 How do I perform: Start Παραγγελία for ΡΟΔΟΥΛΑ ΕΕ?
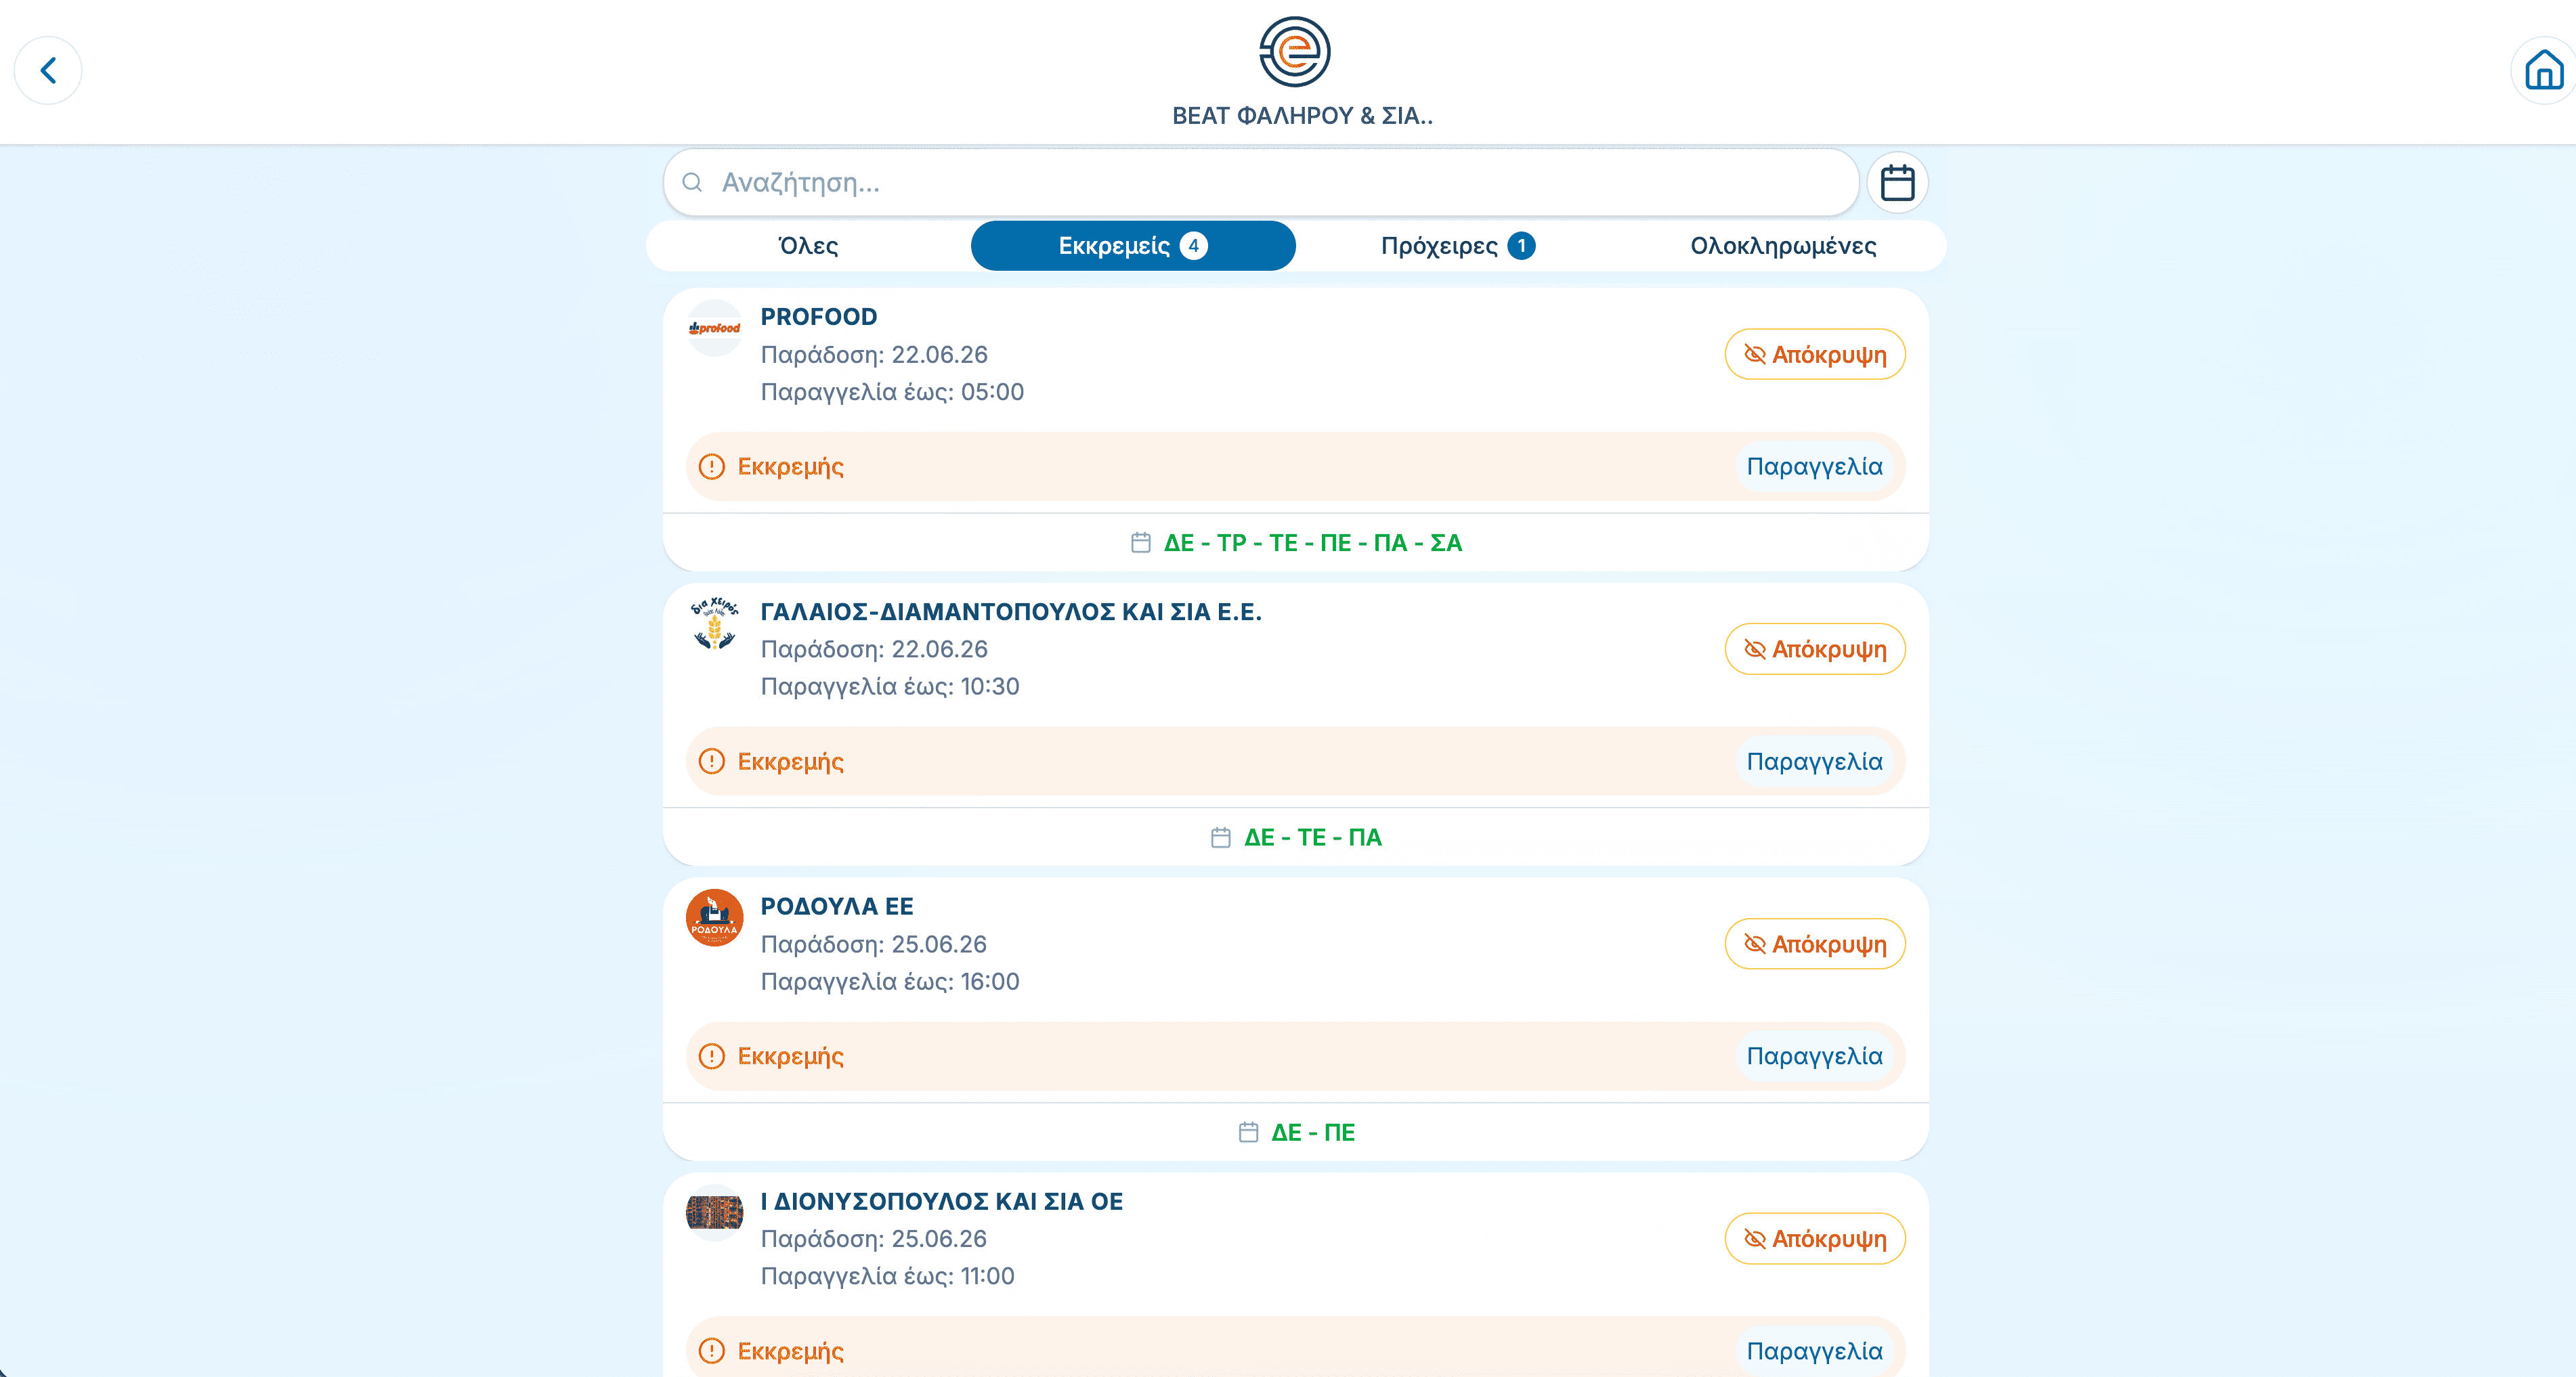[x=1814, y=1057]
